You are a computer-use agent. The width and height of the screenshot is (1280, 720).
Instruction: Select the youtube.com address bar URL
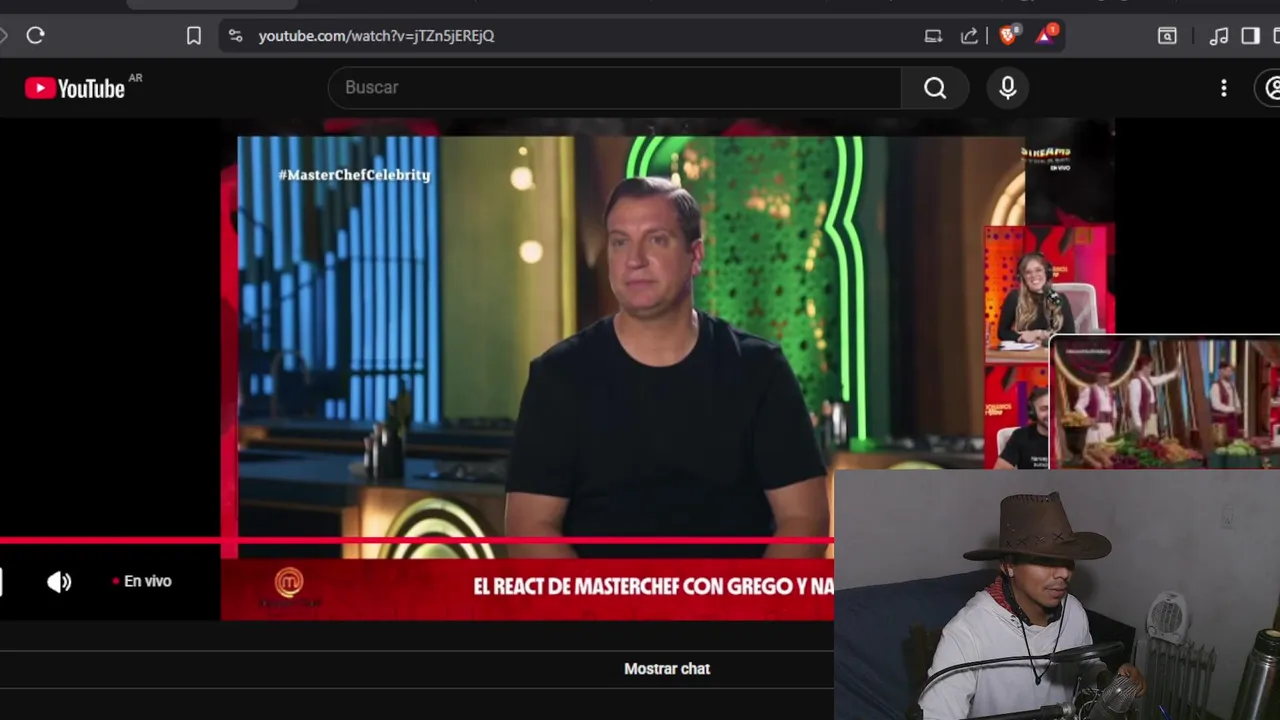coord(376,36)
